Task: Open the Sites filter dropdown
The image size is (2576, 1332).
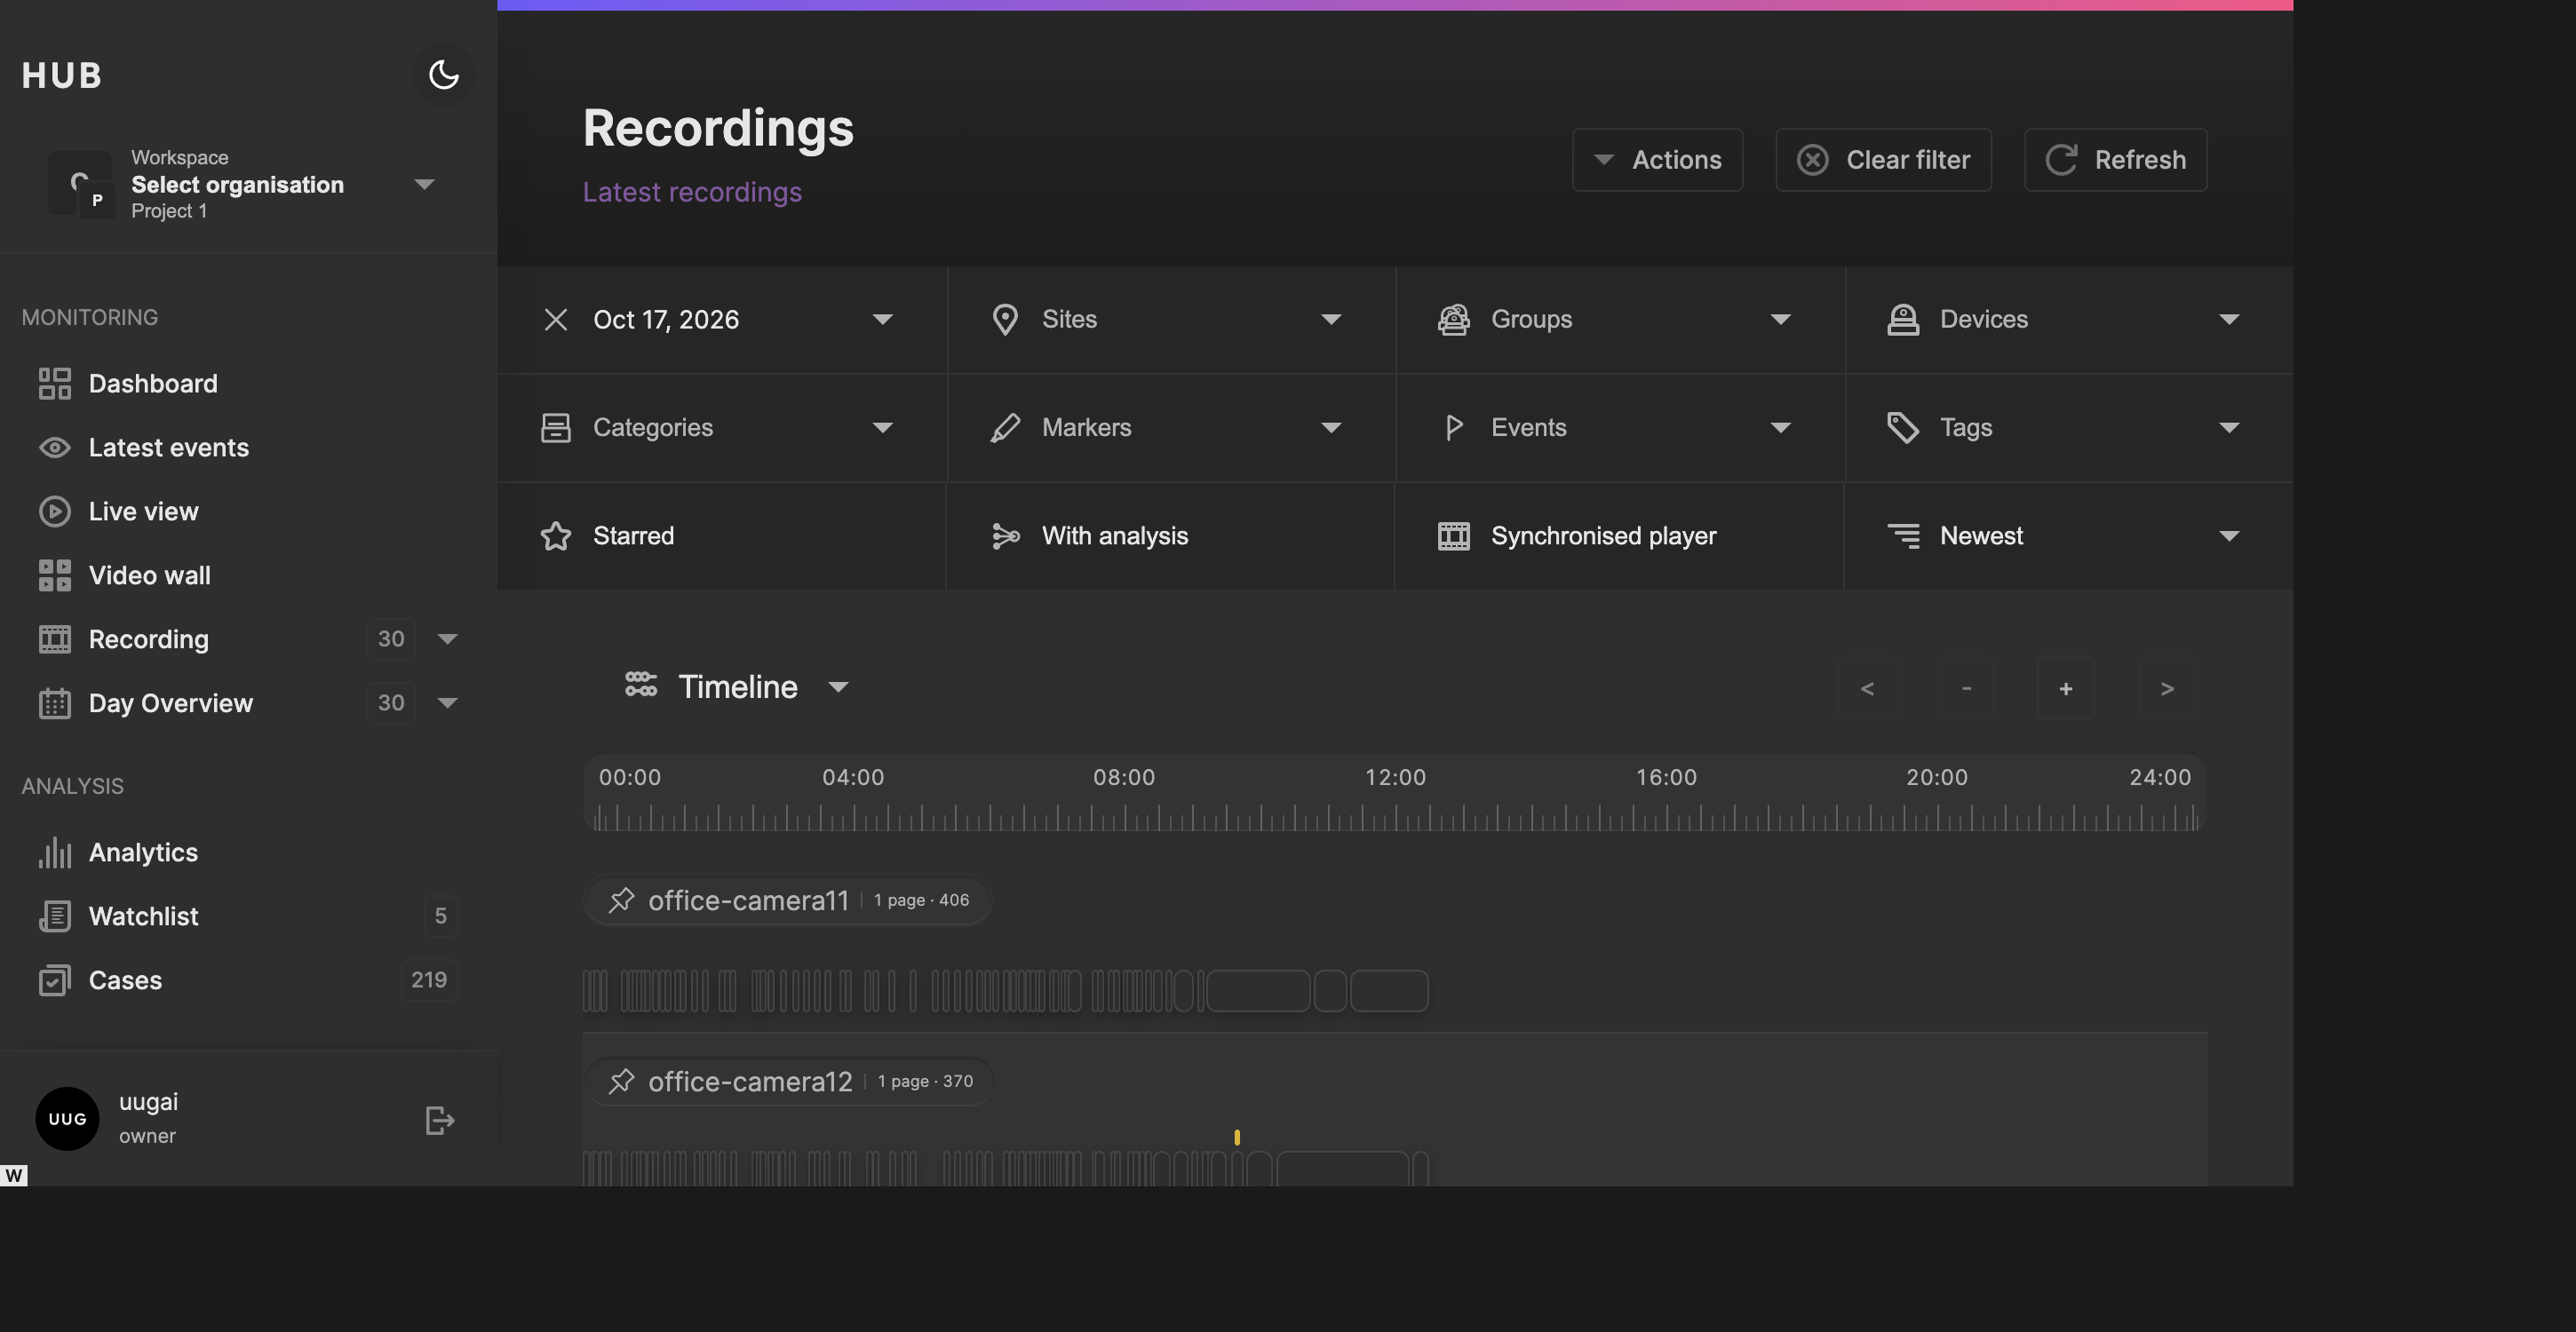Action: 1170,320
